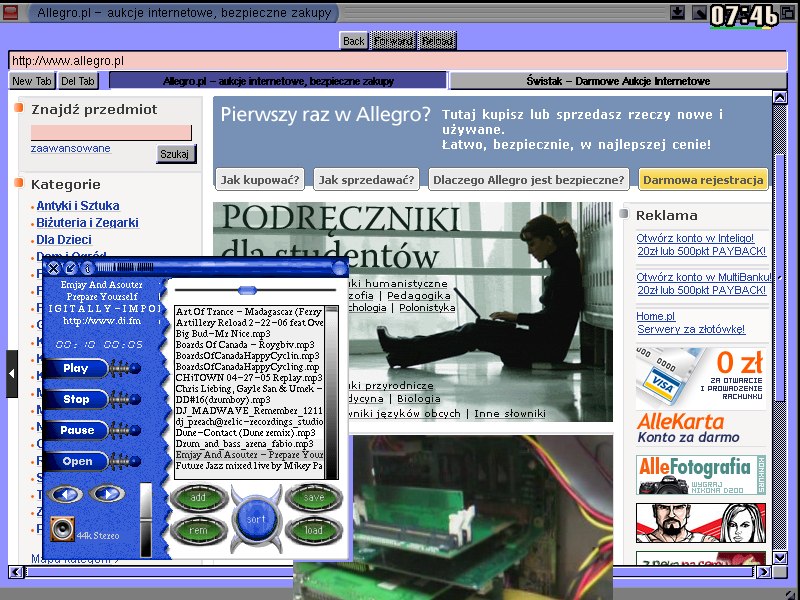Viewport: 800px width, 600px height.
Task: Switch to the Allegro.pl tab
Action: (x=278, y=81)
